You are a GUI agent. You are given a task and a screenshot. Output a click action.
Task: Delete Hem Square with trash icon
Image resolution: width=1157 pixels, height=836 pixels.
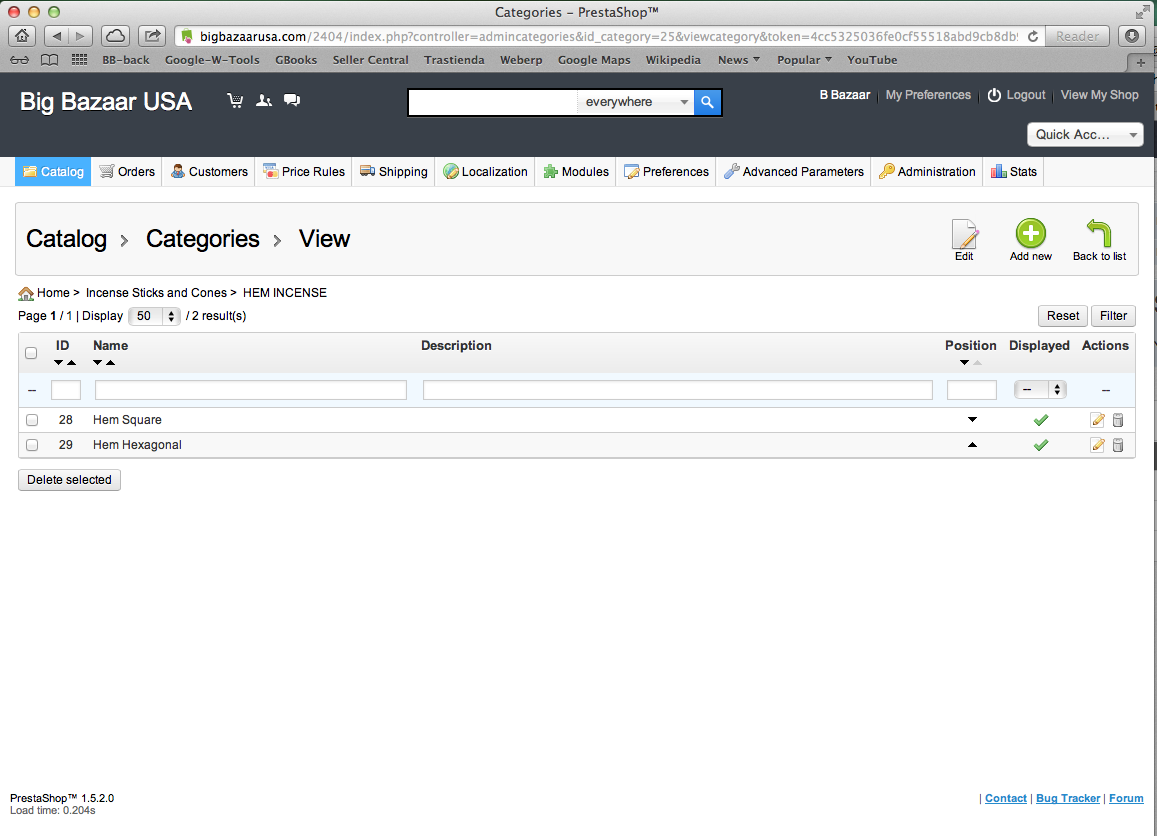[1118, 420]
